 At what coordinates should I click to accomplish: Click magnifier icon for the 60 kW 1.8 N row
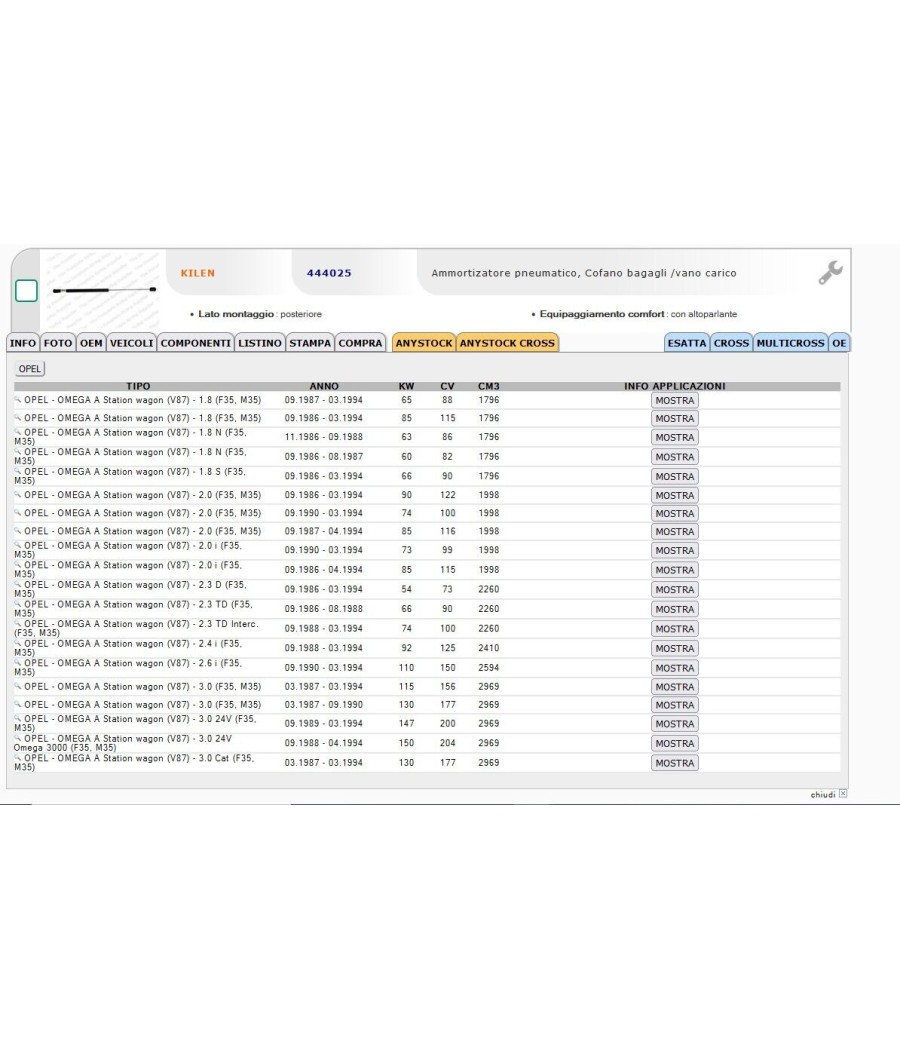click(18, 452)
